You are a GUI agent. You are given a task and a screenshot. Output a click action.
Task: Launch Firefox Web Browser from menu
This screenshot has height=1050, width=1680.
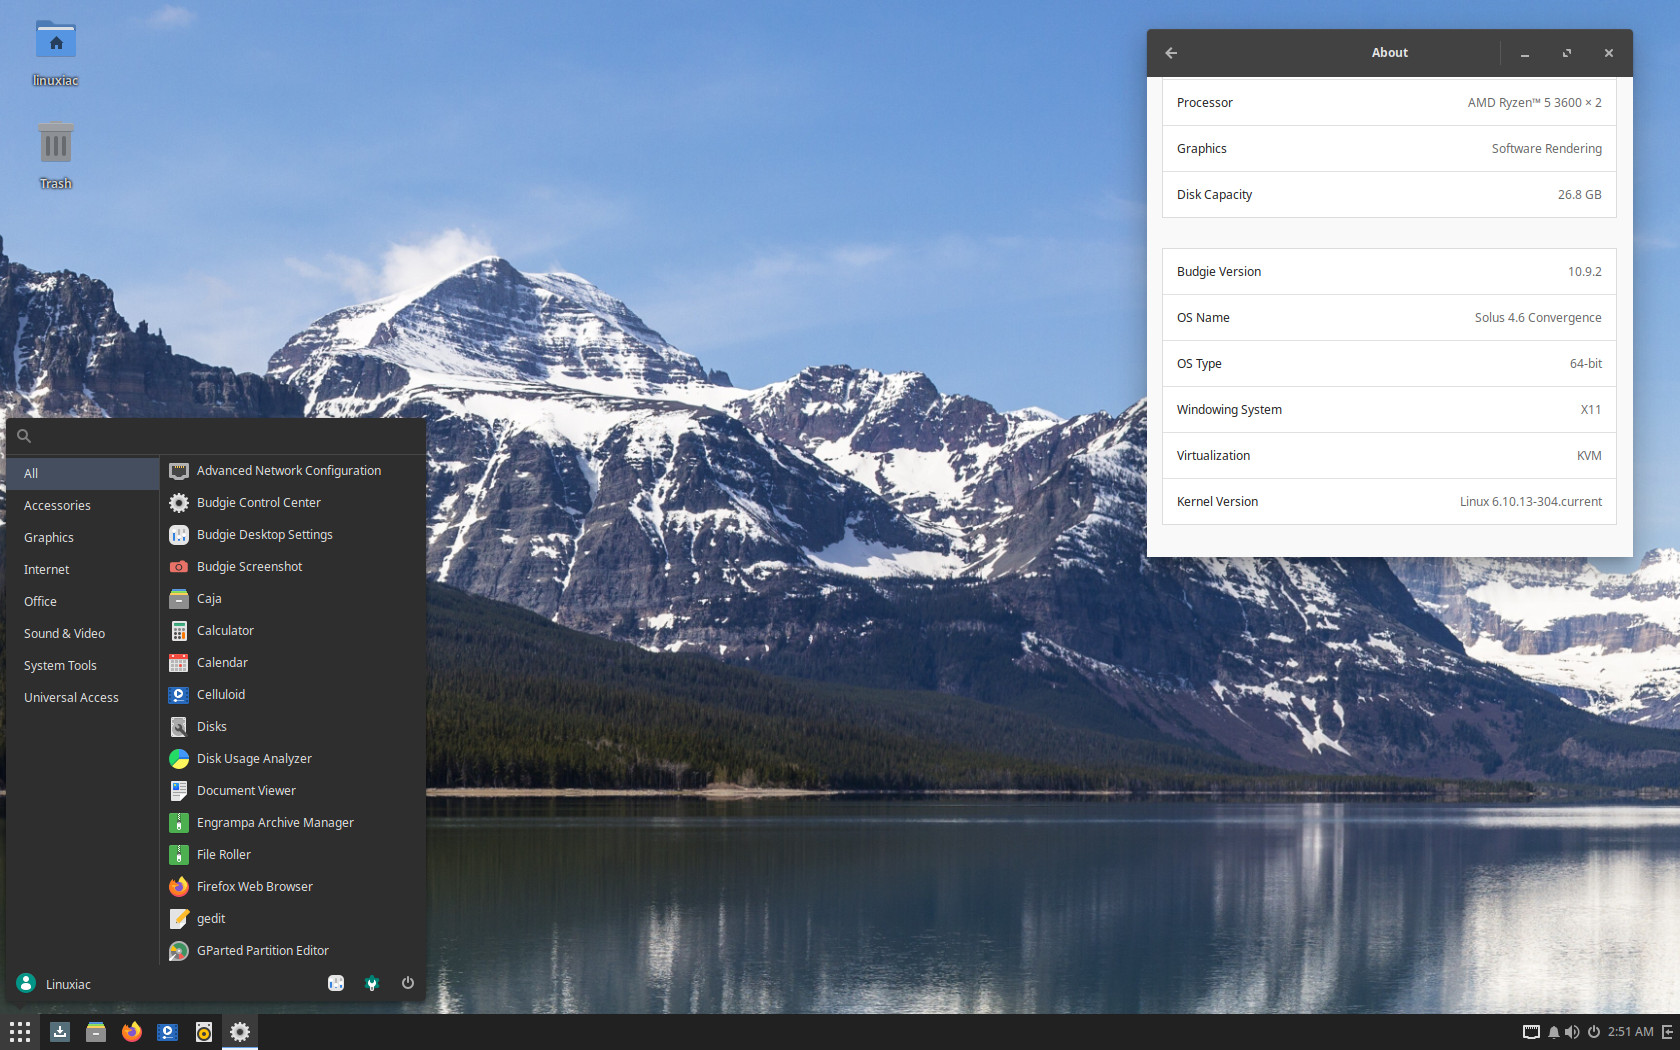[292, 887]
